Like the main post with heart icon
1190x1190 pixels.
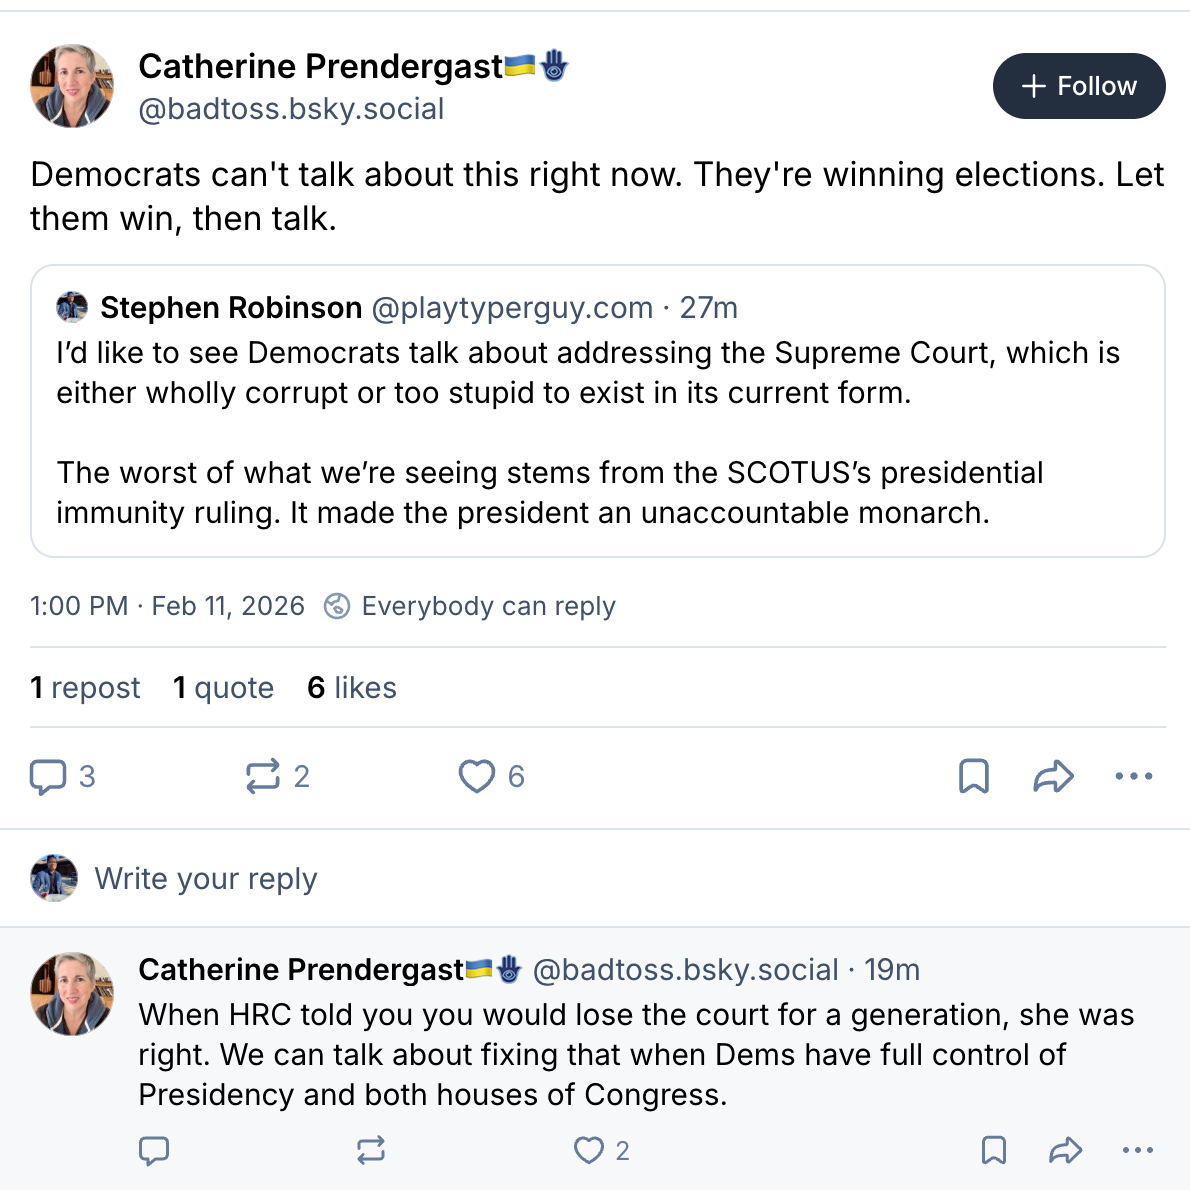(477, 776)
